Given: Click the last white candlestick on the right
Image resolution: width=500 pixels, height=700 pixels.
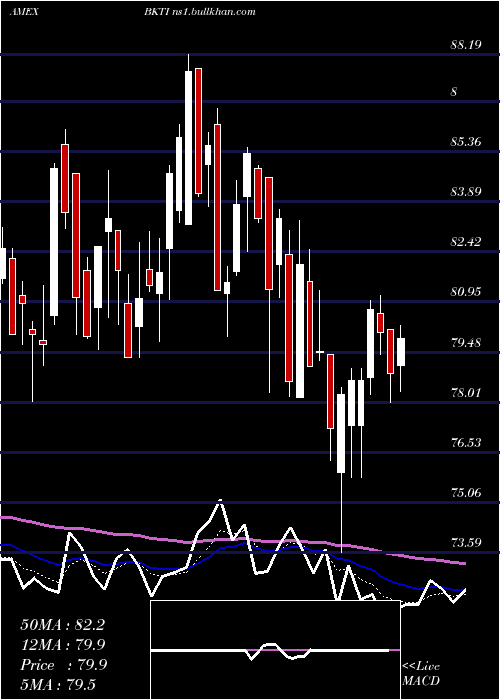Looking at the screenshot, I should (401, 352).
